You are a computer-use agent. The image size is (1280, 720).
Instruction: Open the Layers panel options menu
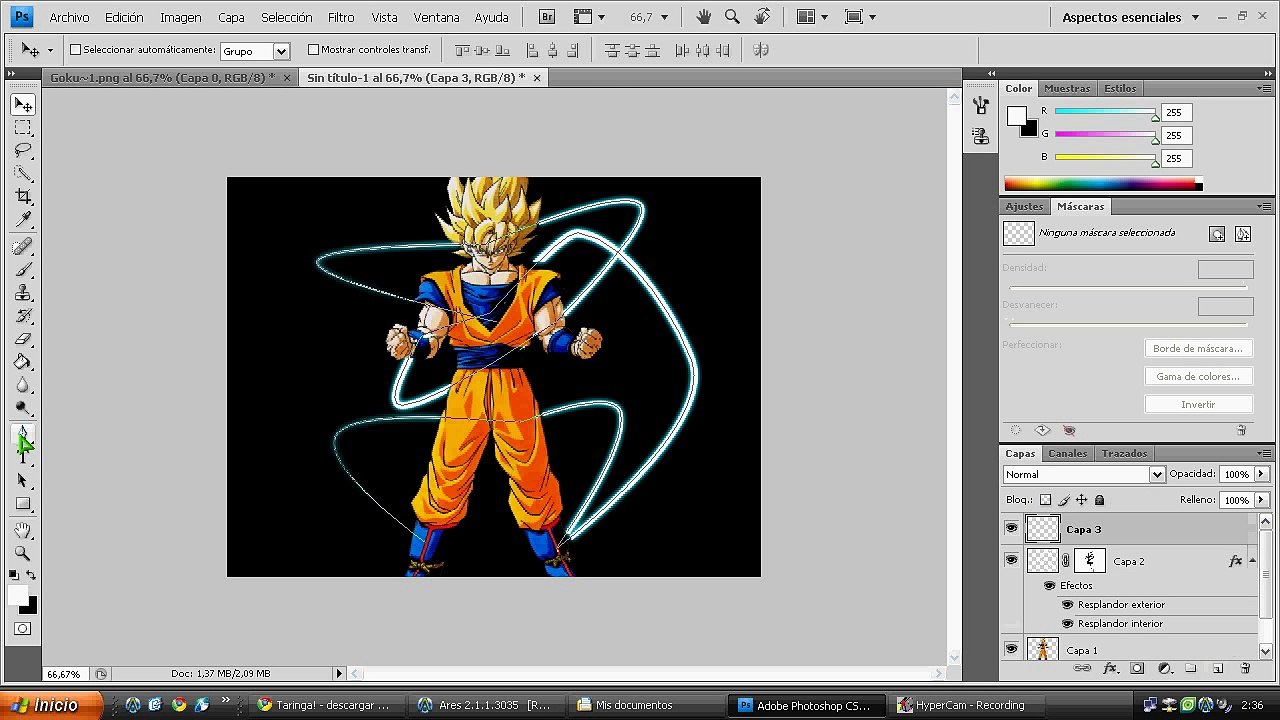point(1264,453)
